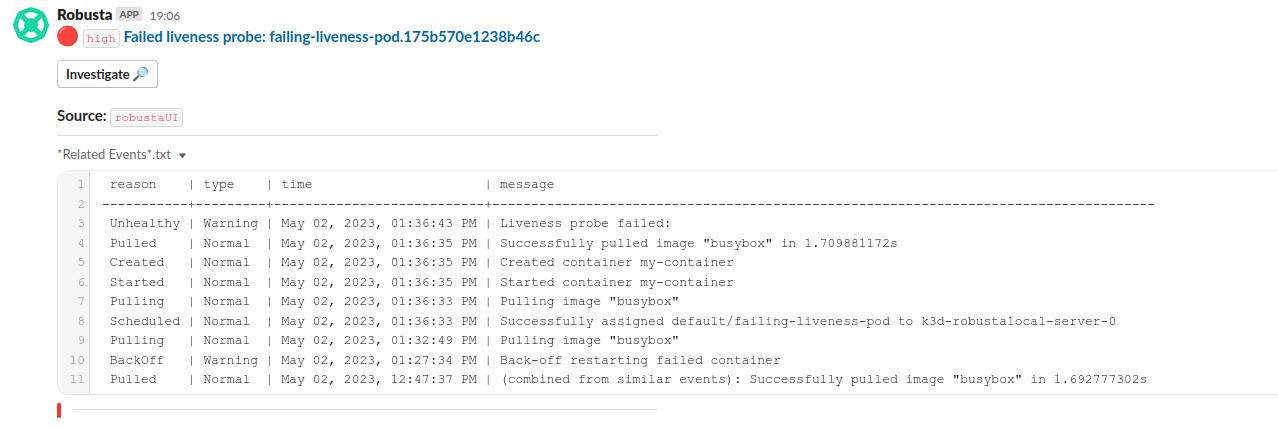Click the 'reason' column header text
Image resolution: width=1278 pixels, height=427 pixels.
pyautogui.click(x=133, y=184)
